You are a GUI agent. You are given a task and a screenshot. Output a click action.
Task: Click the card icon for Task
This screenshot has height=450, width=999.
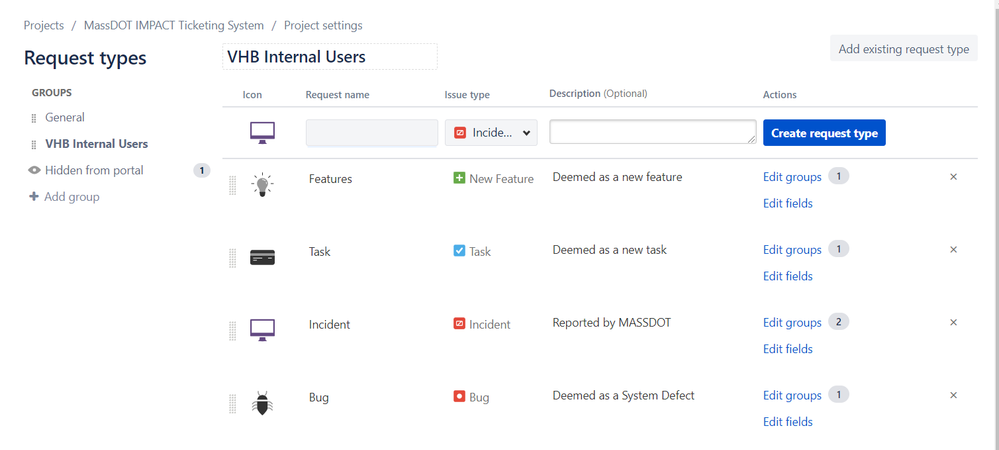[x=262, y=257]
